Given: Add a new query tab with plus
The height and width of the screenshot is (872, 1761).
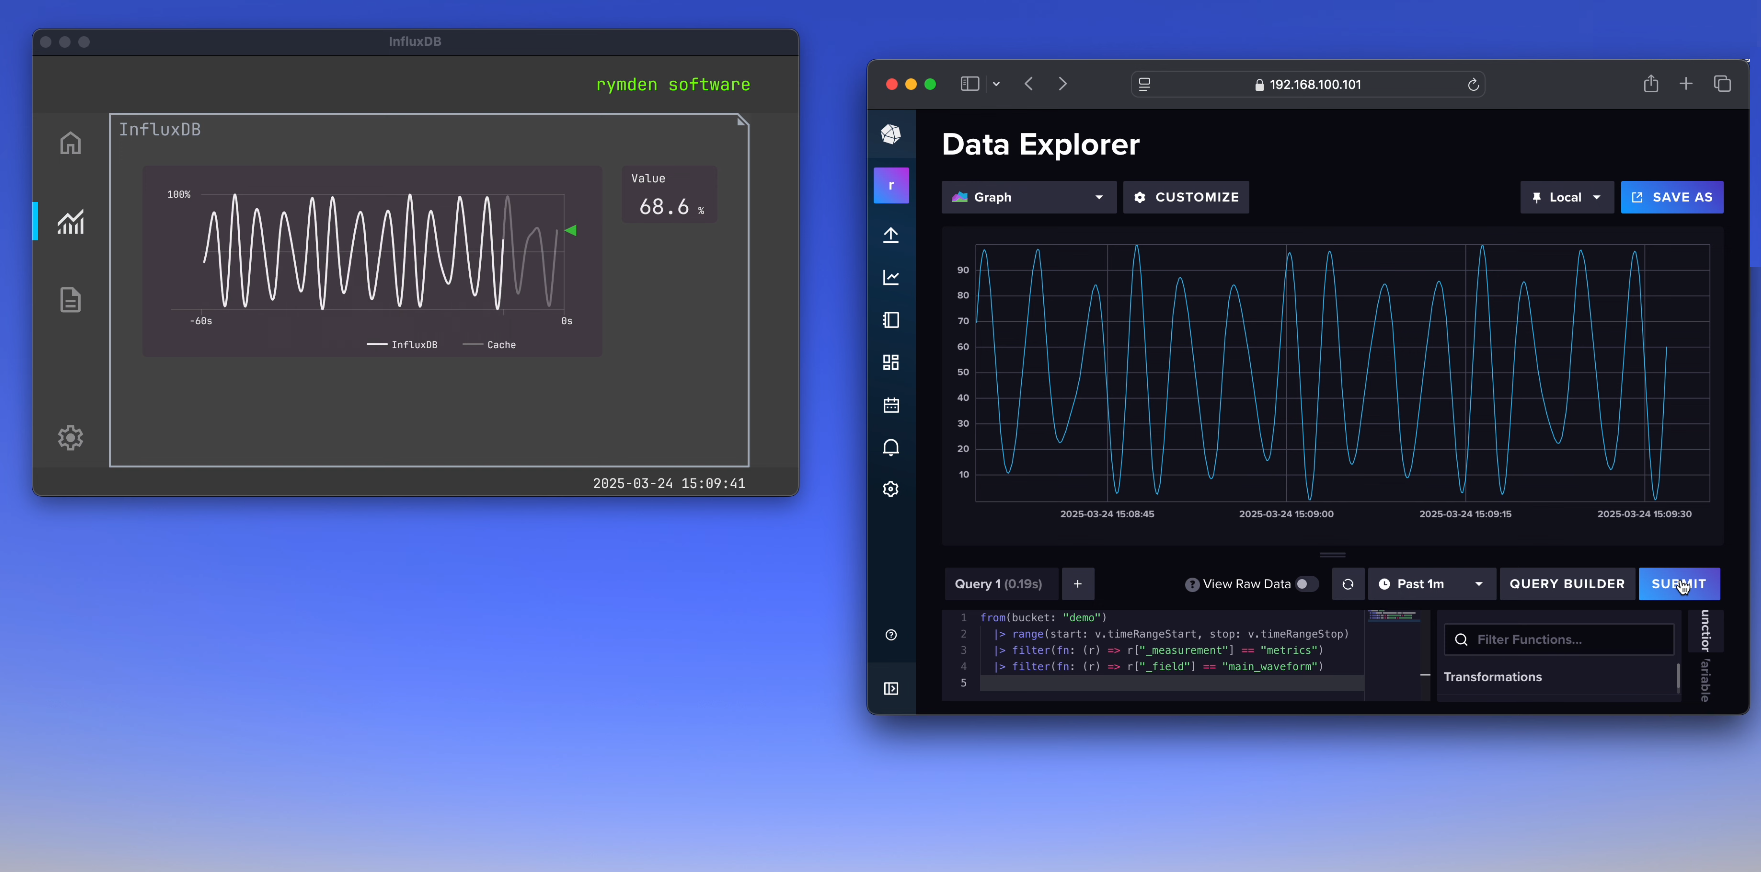Looking at the screenshot, I should pos(1078,584).
